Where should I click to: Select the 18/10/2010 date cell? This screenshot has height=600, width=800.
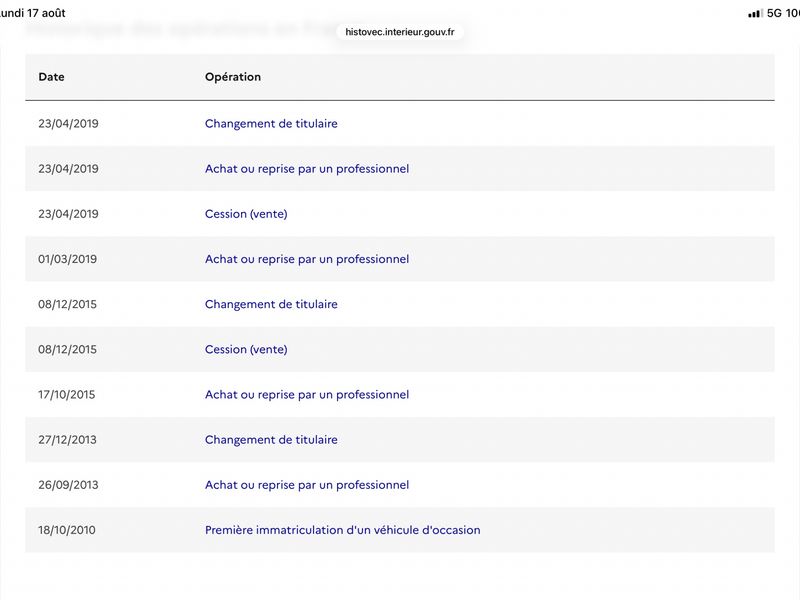click(67, 530)
